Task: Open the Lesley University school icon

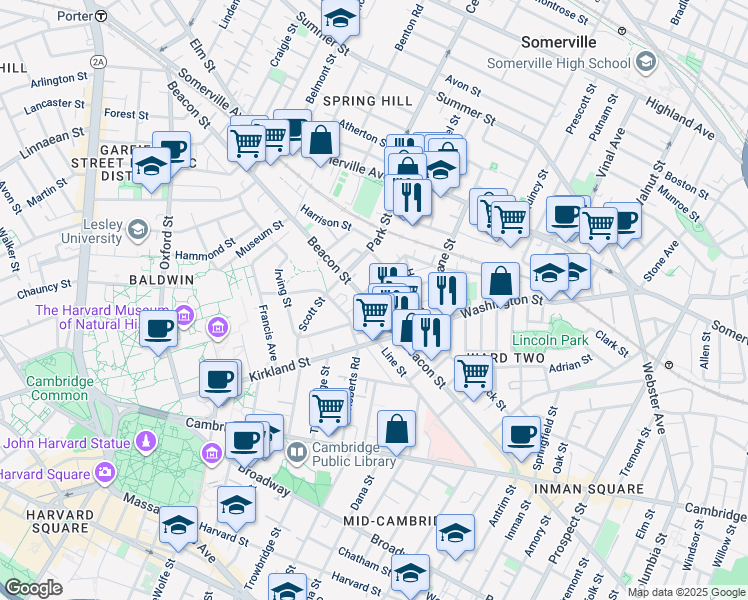Action: click(137, 231)
